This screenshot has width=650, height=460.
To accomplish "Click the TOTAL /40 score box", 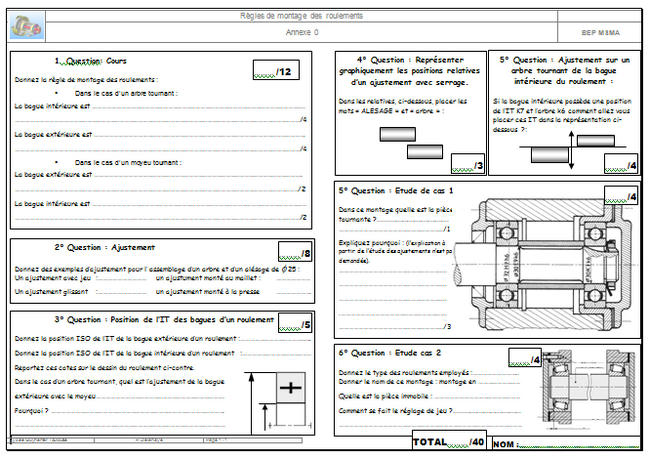I will pyautogui.click(x=450, y=442).
